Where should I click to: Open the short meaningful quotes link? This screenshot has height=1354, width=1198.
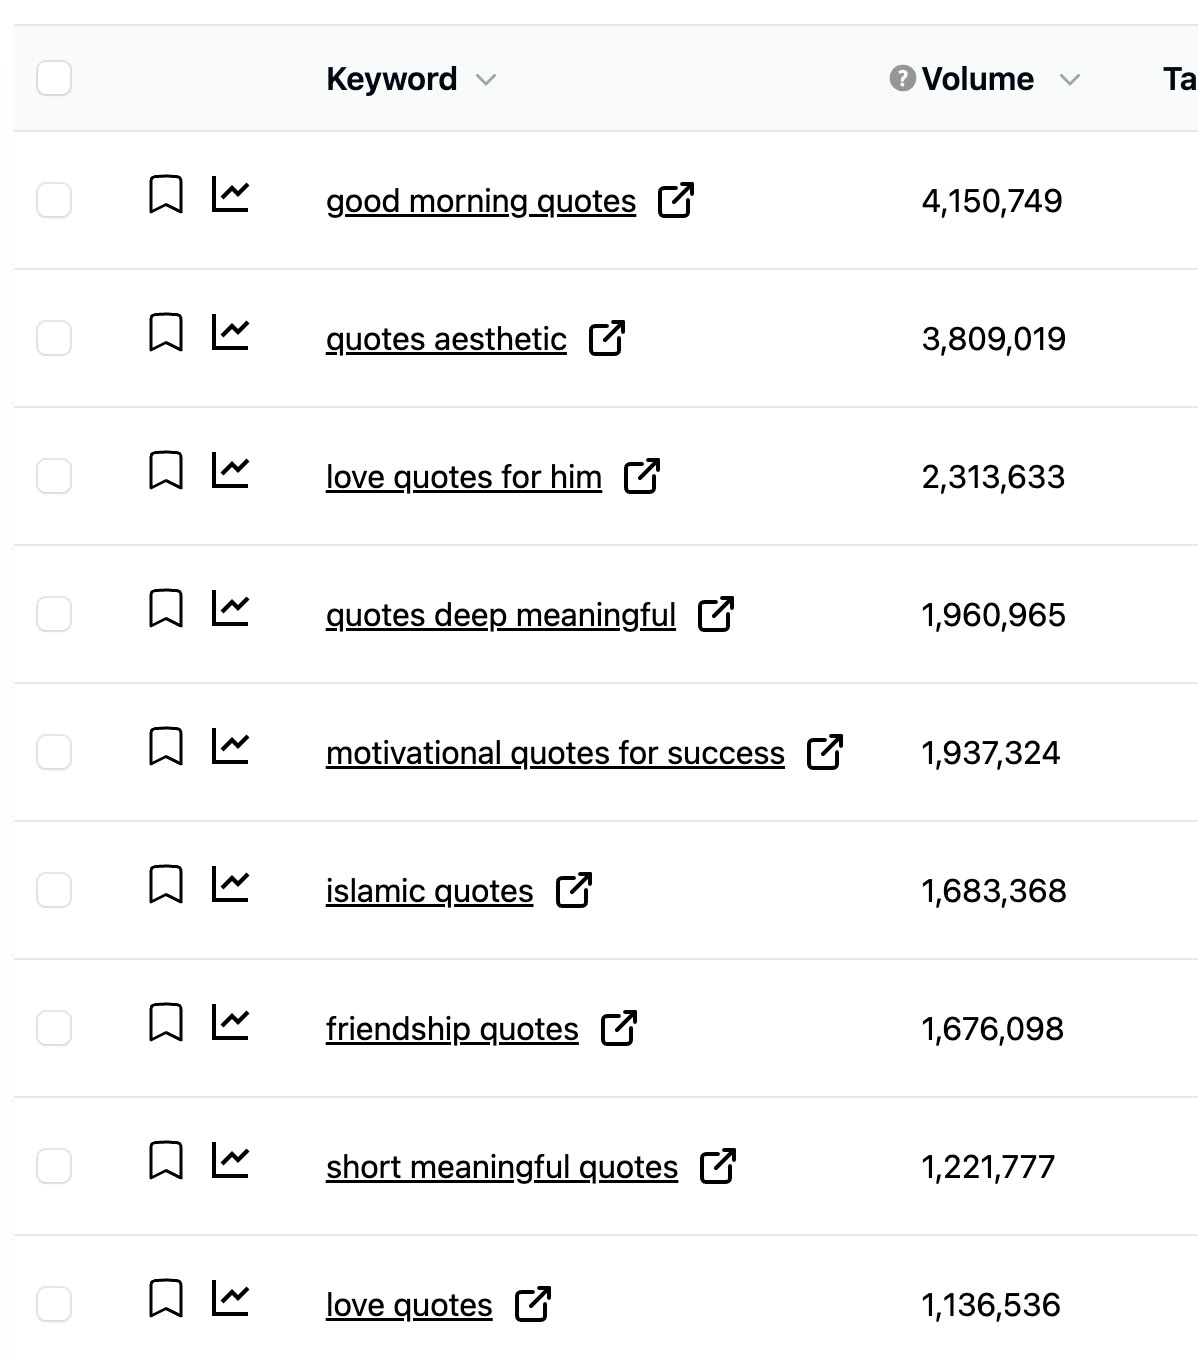coord(501,1168)
